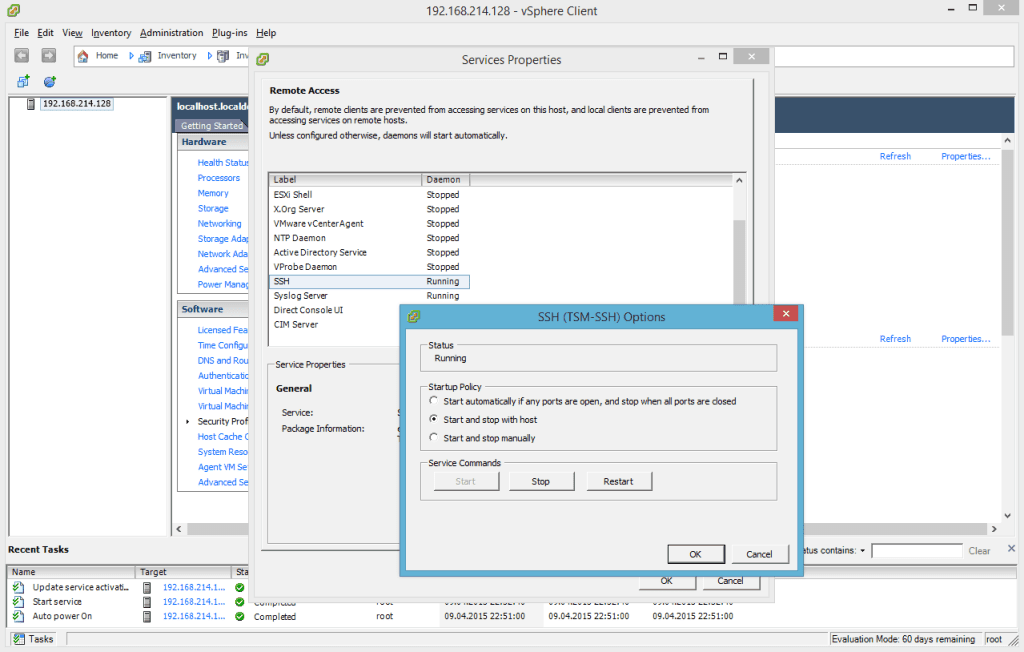
Task: Click upper Properties link
Action: tap(965, 156)
